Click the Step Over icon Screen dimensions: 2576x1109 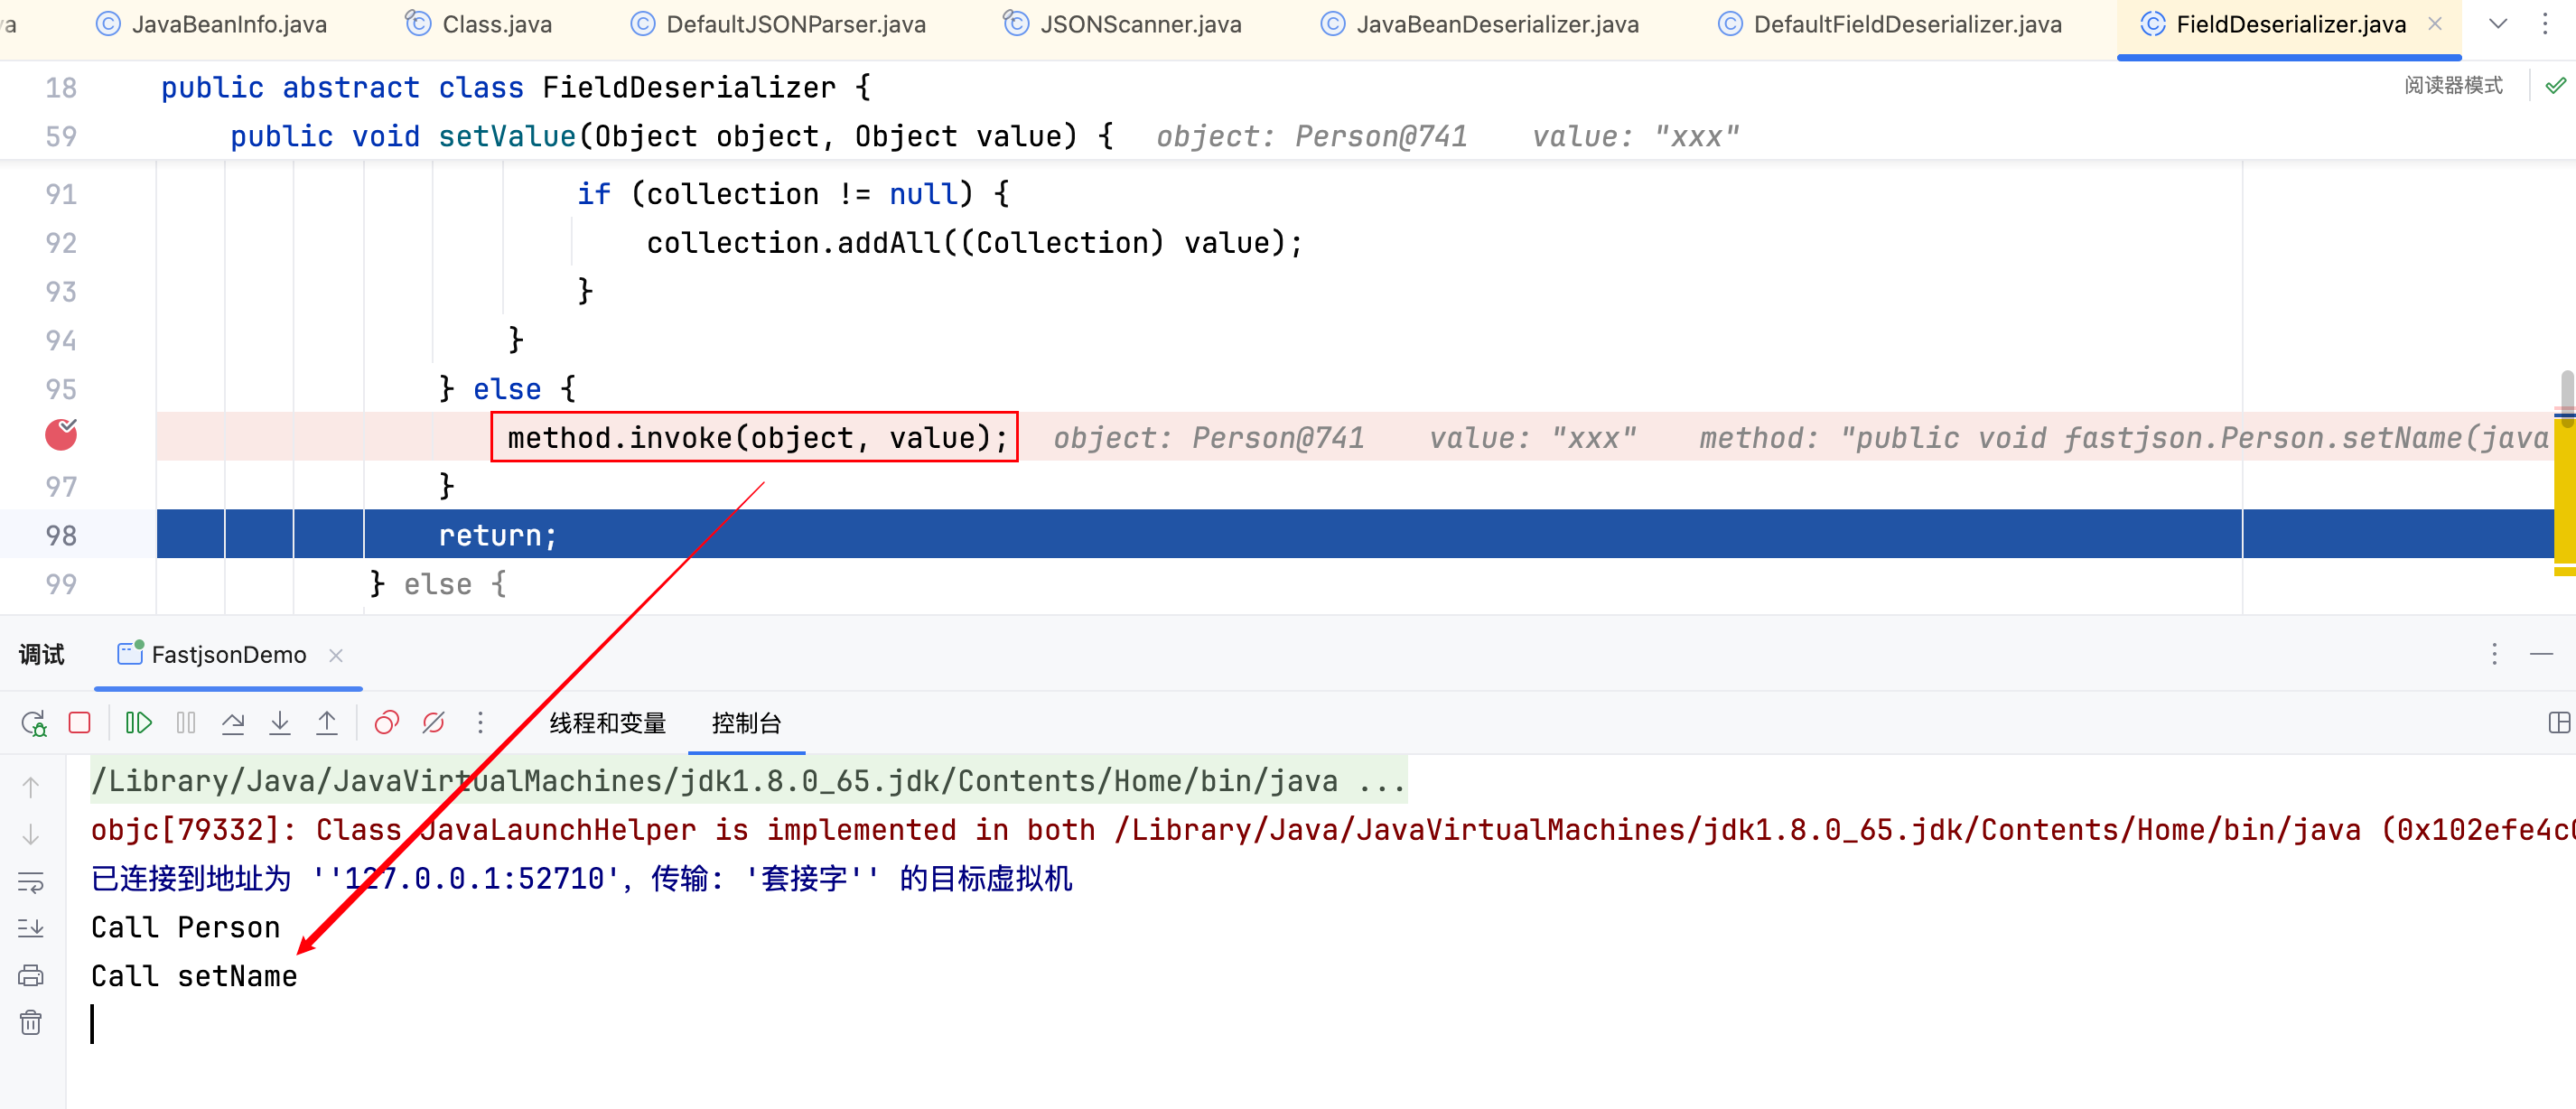pos(233,723)
